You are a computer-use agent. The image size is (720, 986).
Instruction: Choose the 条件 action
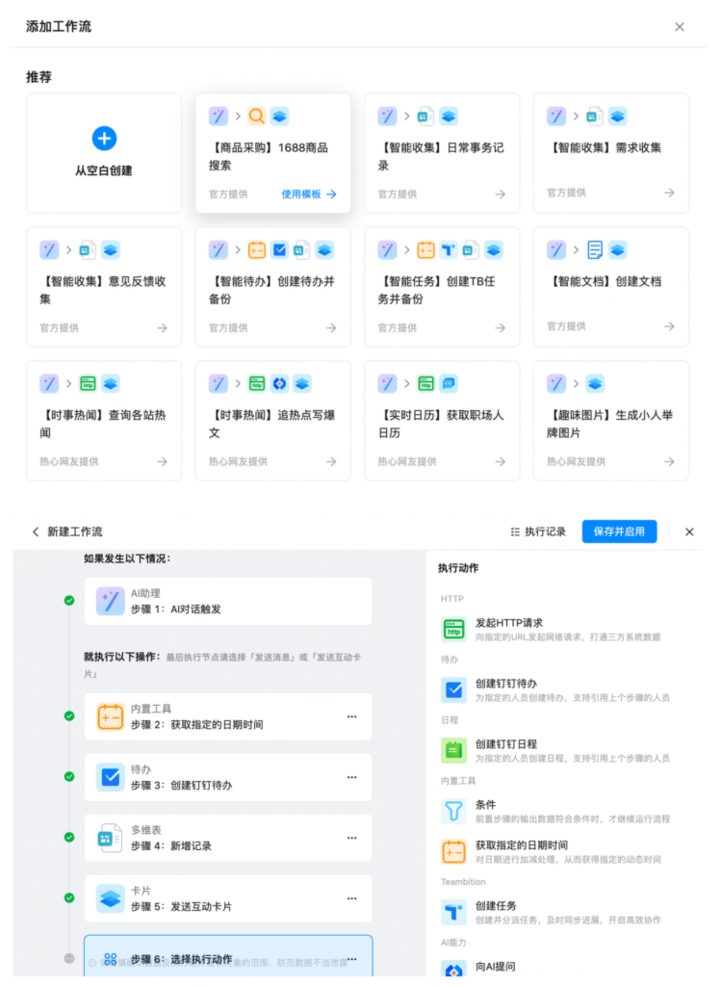pos(557,811)
